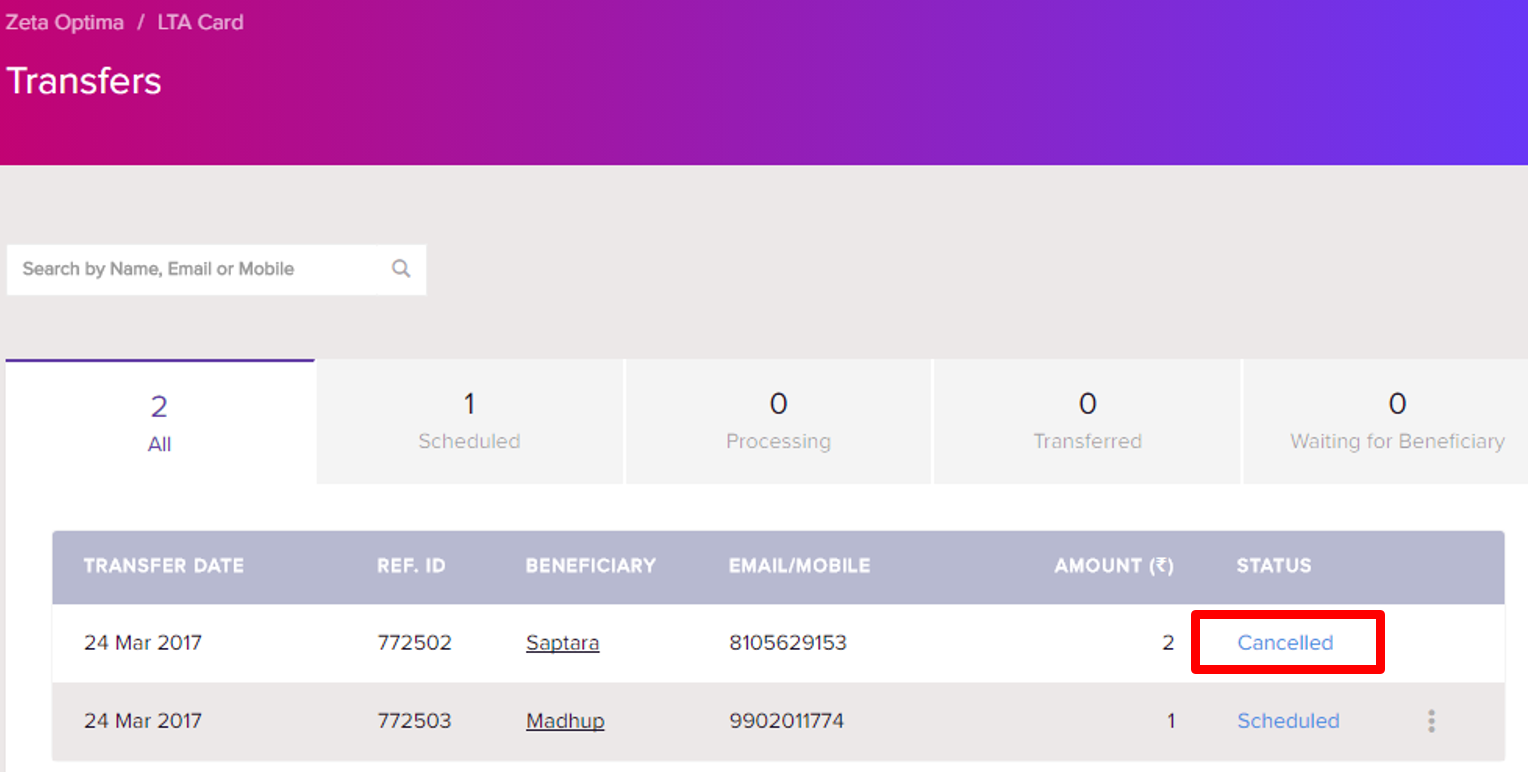Open beneficiary Saptara link
The height and width of the screenshot is (772, 1528).
coord(563,643)
